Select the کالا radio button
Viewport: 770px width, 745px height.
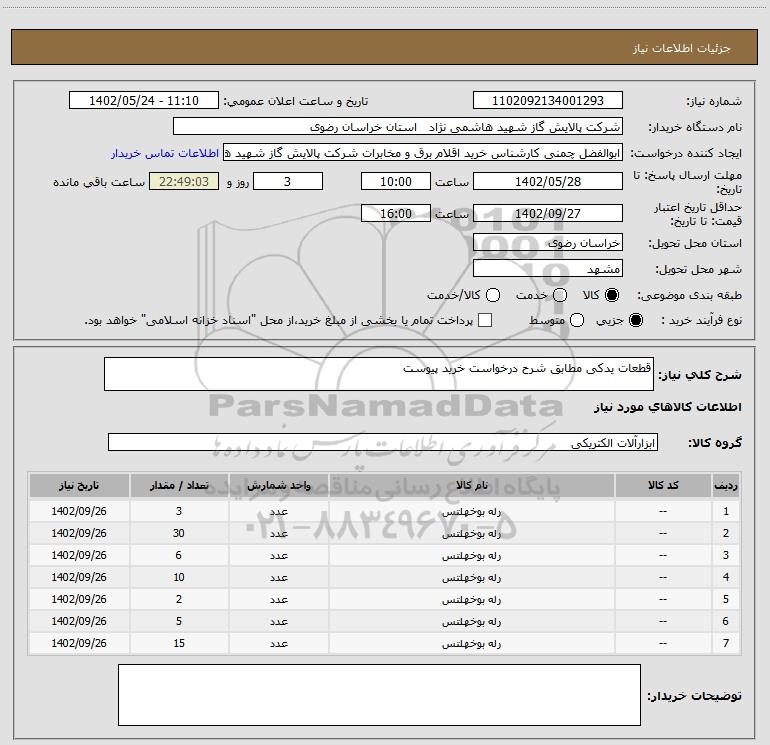(x=612, y=296)
